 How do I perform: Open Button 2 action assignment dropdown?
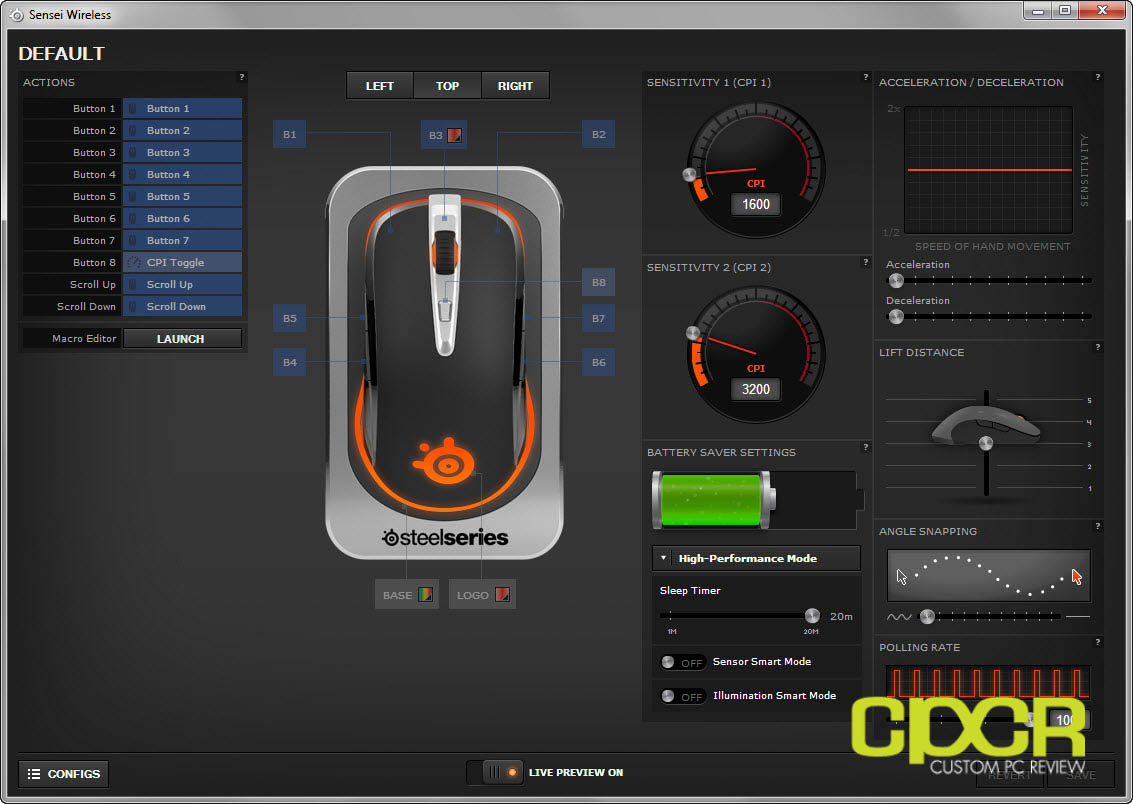point(182,131)
